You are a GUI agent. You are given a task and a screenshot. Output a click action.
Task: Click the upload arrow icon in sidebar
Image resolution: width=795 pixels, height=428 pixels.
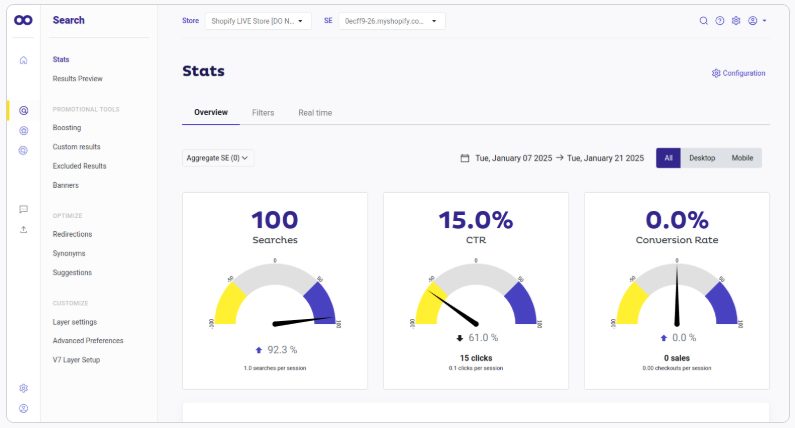click(x=23, y=229)
